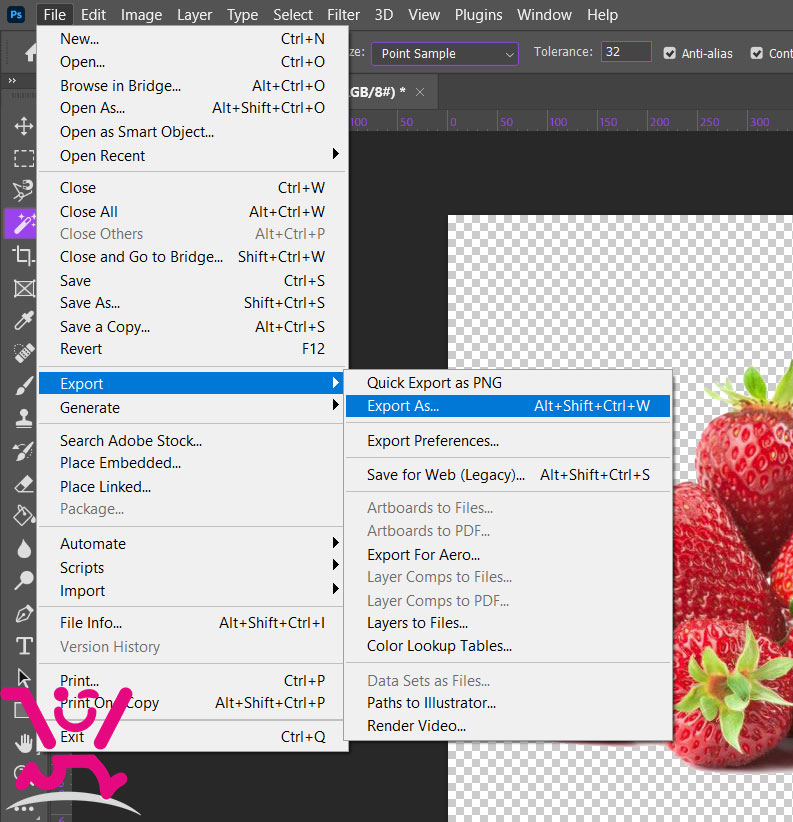Click Open as Smart Object

(192, 132)
